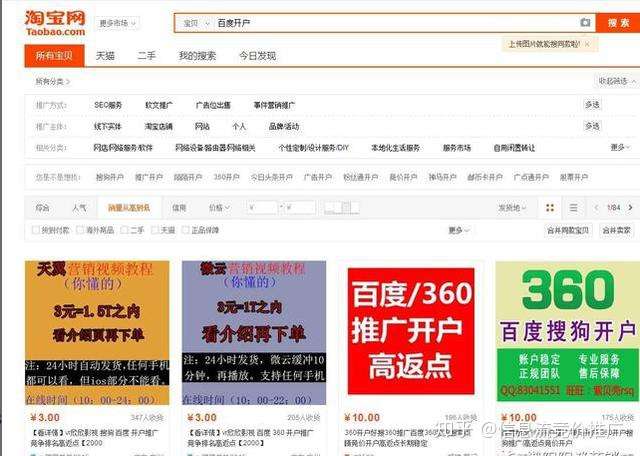Go to next results page arrow
Screen dimensions: 640x456
[x=630, y=208]
